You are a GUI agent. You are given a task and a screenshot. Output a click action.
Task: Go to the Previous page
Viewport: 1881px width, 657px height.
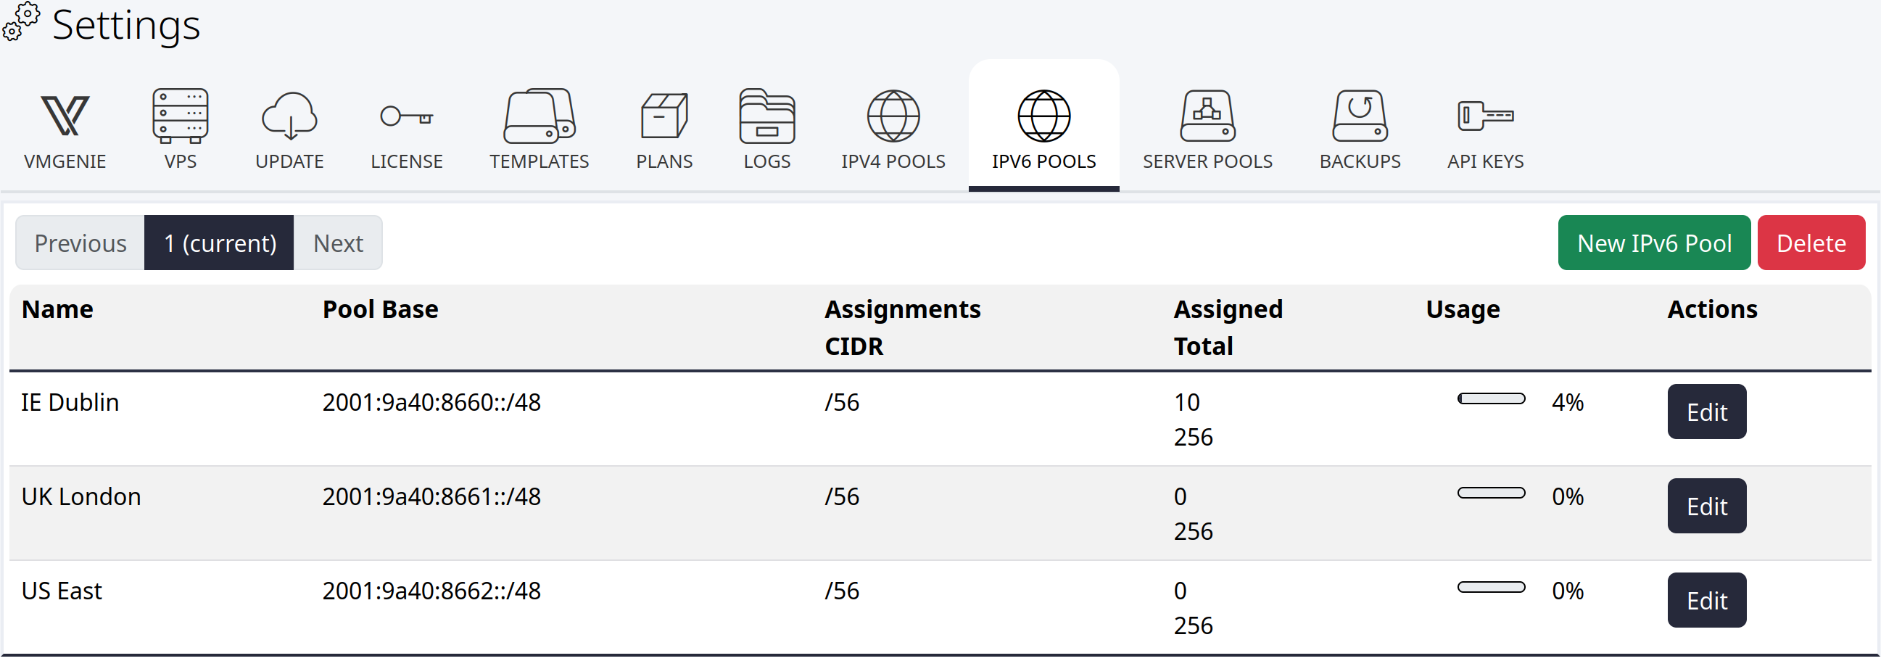80,243
